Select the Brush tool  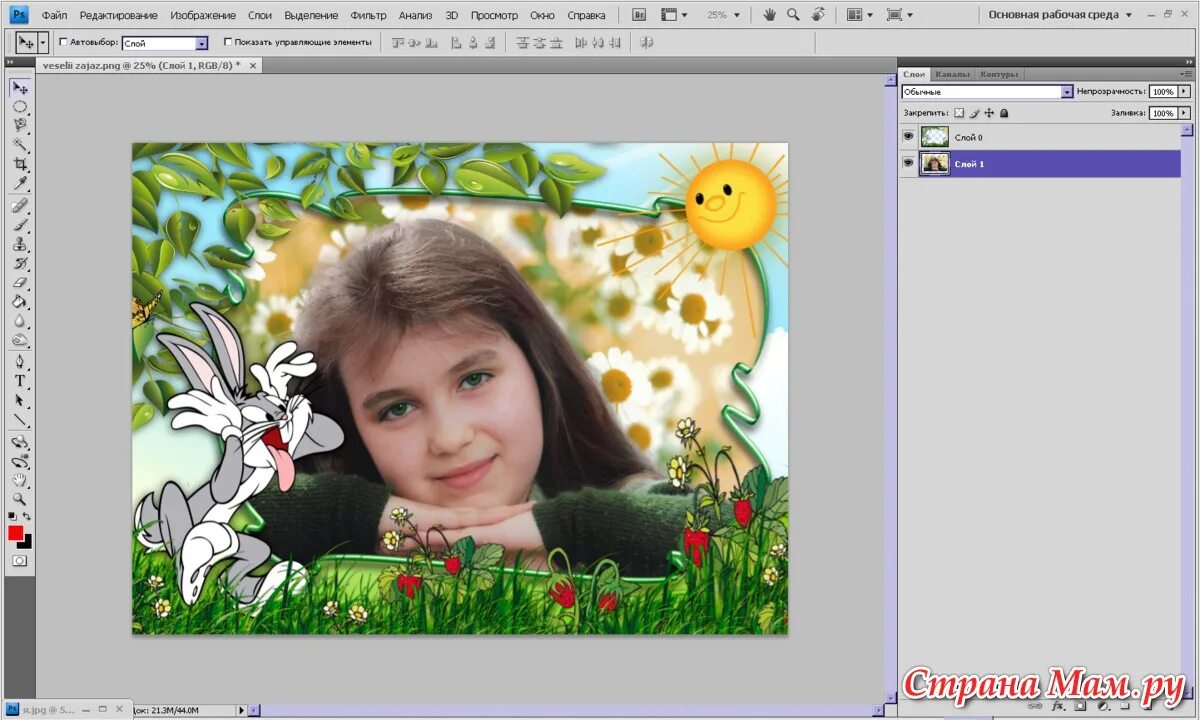pos(19,225)
